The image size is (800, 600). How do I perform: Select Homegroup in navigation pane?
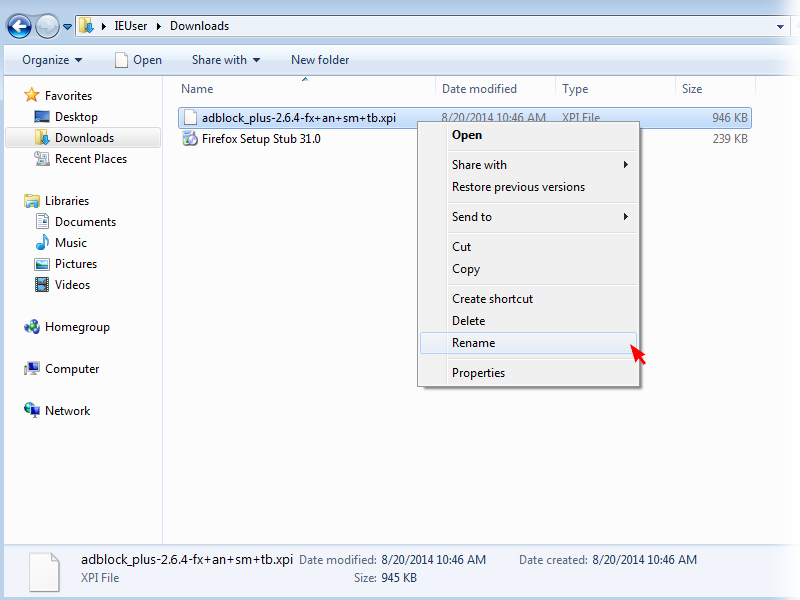pos(77,327)
